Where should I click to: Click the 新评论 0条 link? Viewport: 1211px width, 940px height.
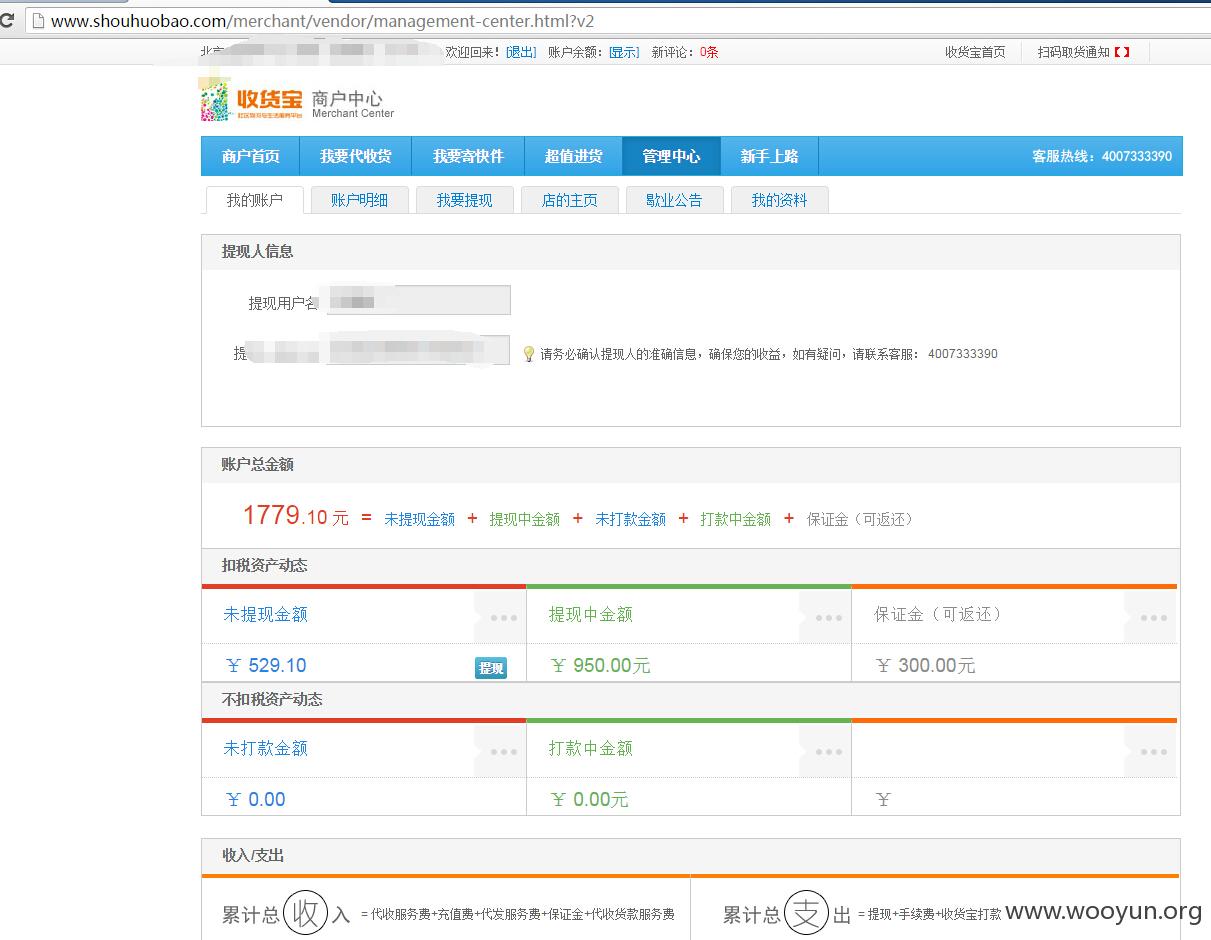(685, 52)
